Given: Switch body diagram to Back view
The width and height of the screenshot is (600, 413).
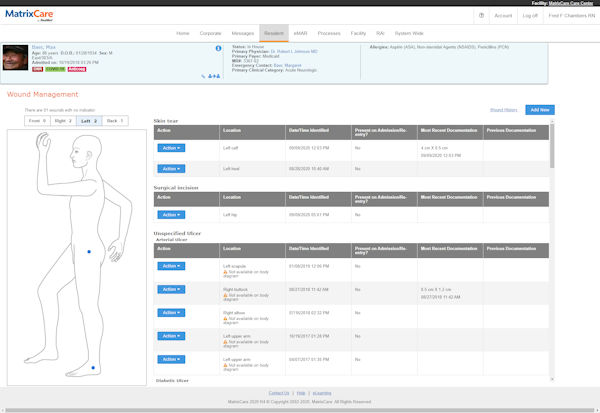Looking at the screenshot, I should [x=115, y=121].
